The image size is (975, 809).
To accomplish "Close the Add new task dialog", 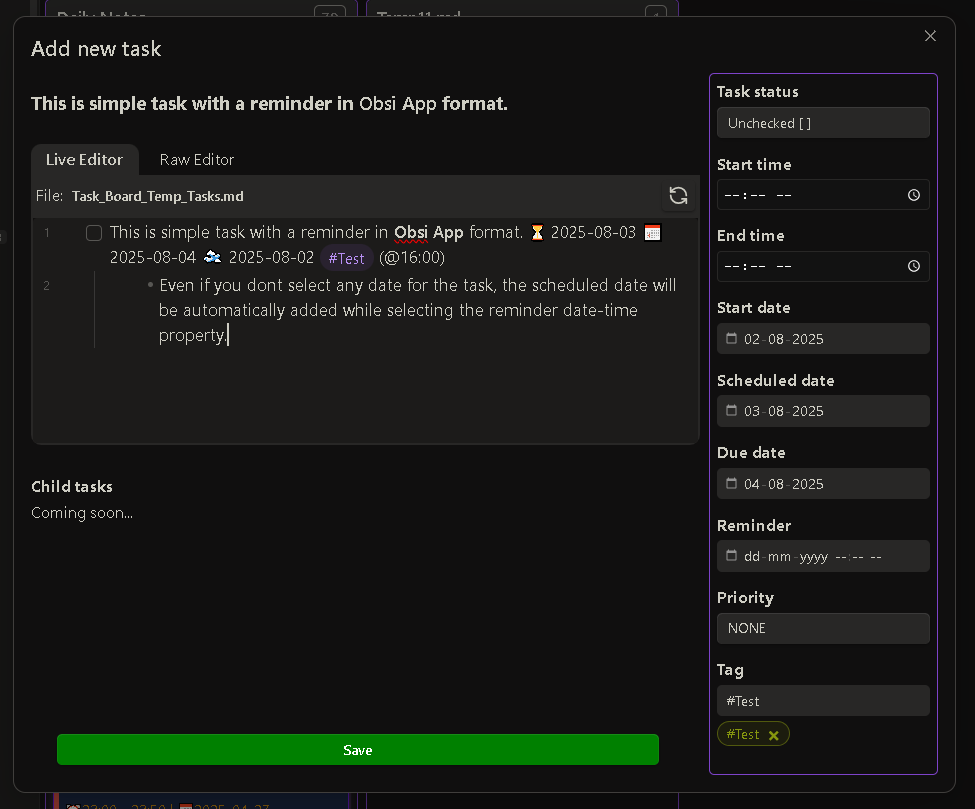I will tap(930, 36).
